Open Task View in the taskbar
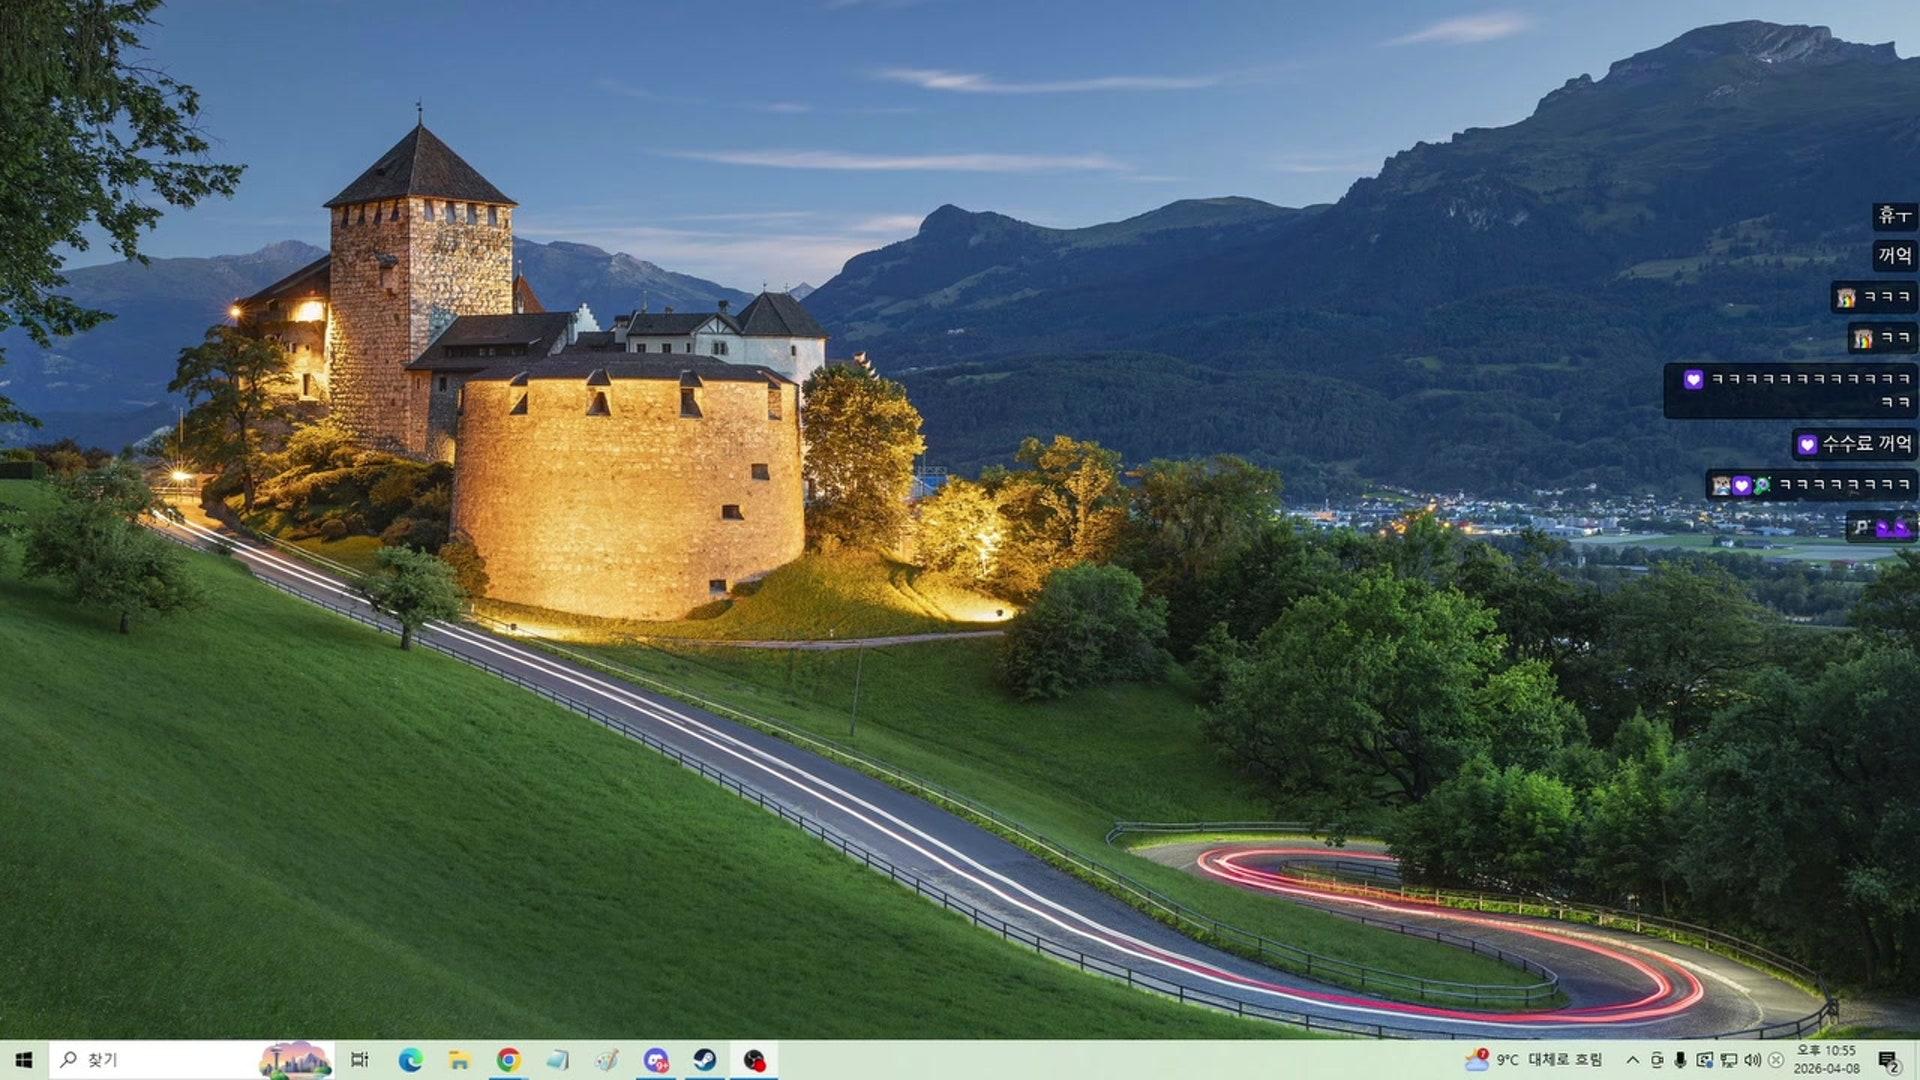1920x1080 pixels. point(360,1060)
